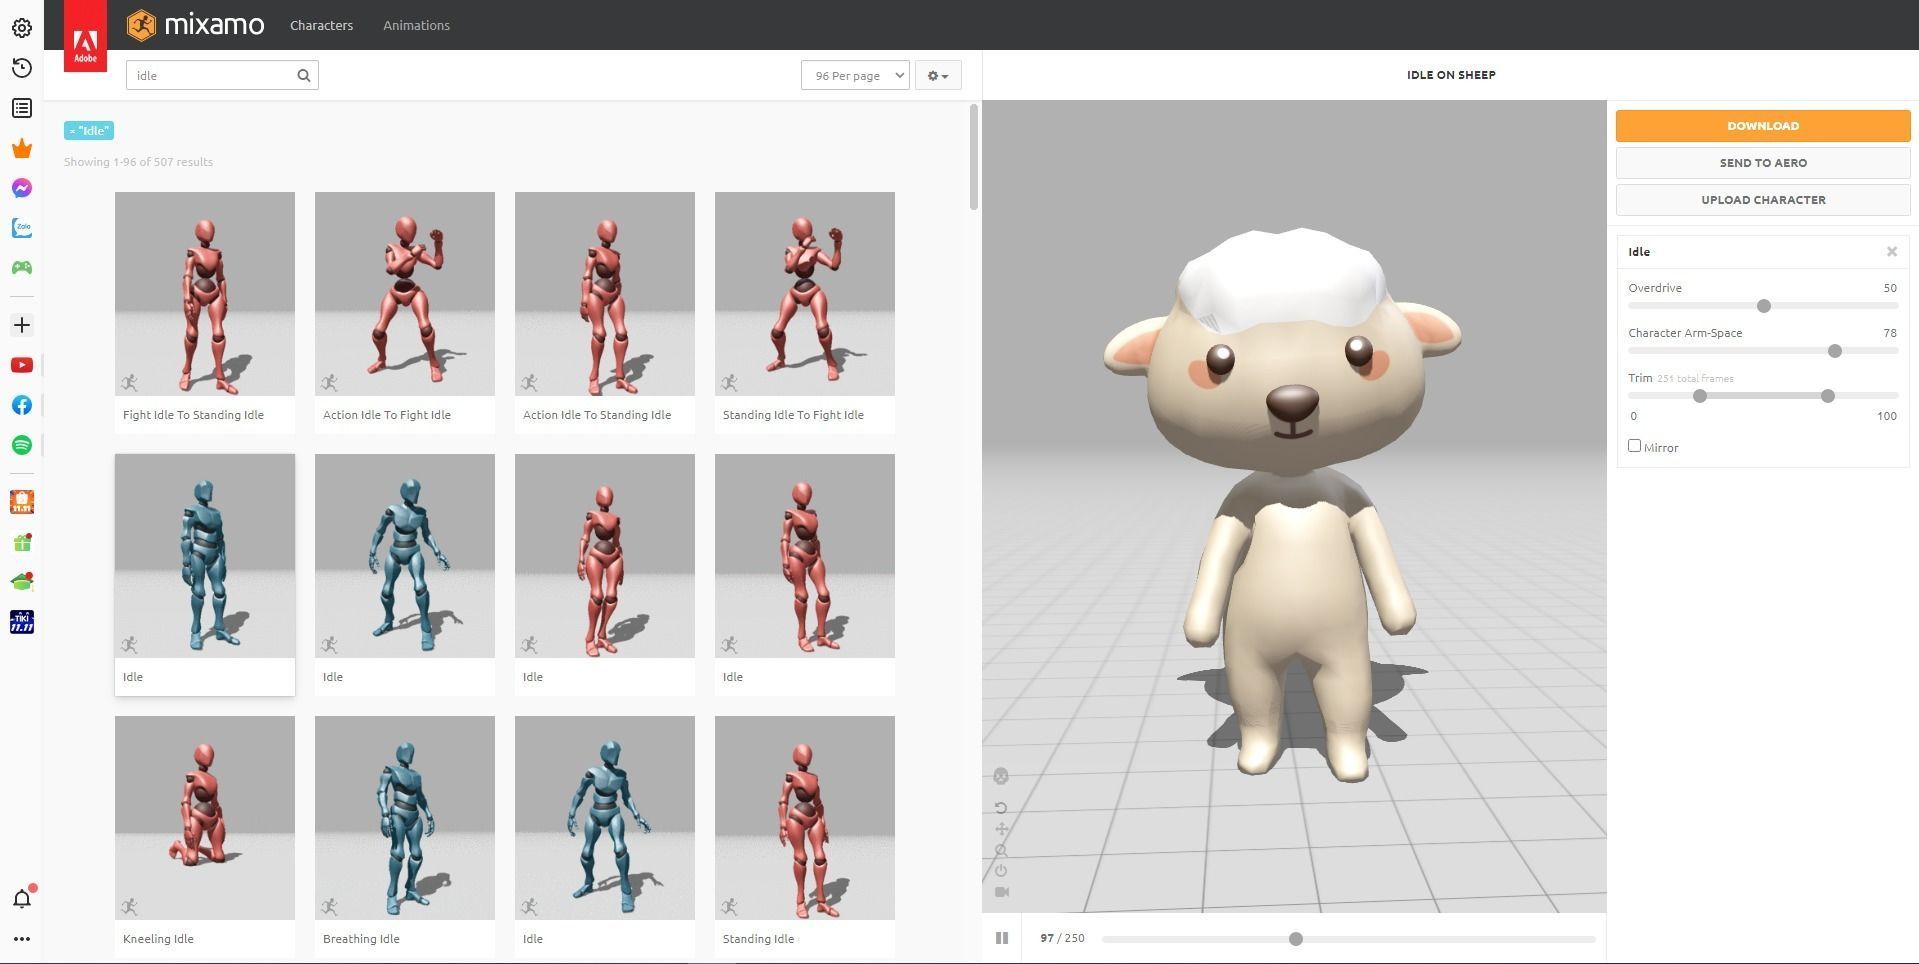The image size is (1919, 964).
Task: Click the viewport power icon
Action: (x=1001, y=871)
